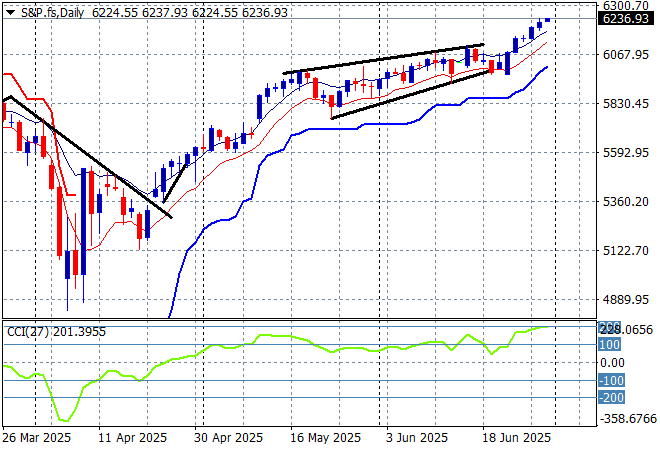Select the short steep black trendline in April

[175, 183]
